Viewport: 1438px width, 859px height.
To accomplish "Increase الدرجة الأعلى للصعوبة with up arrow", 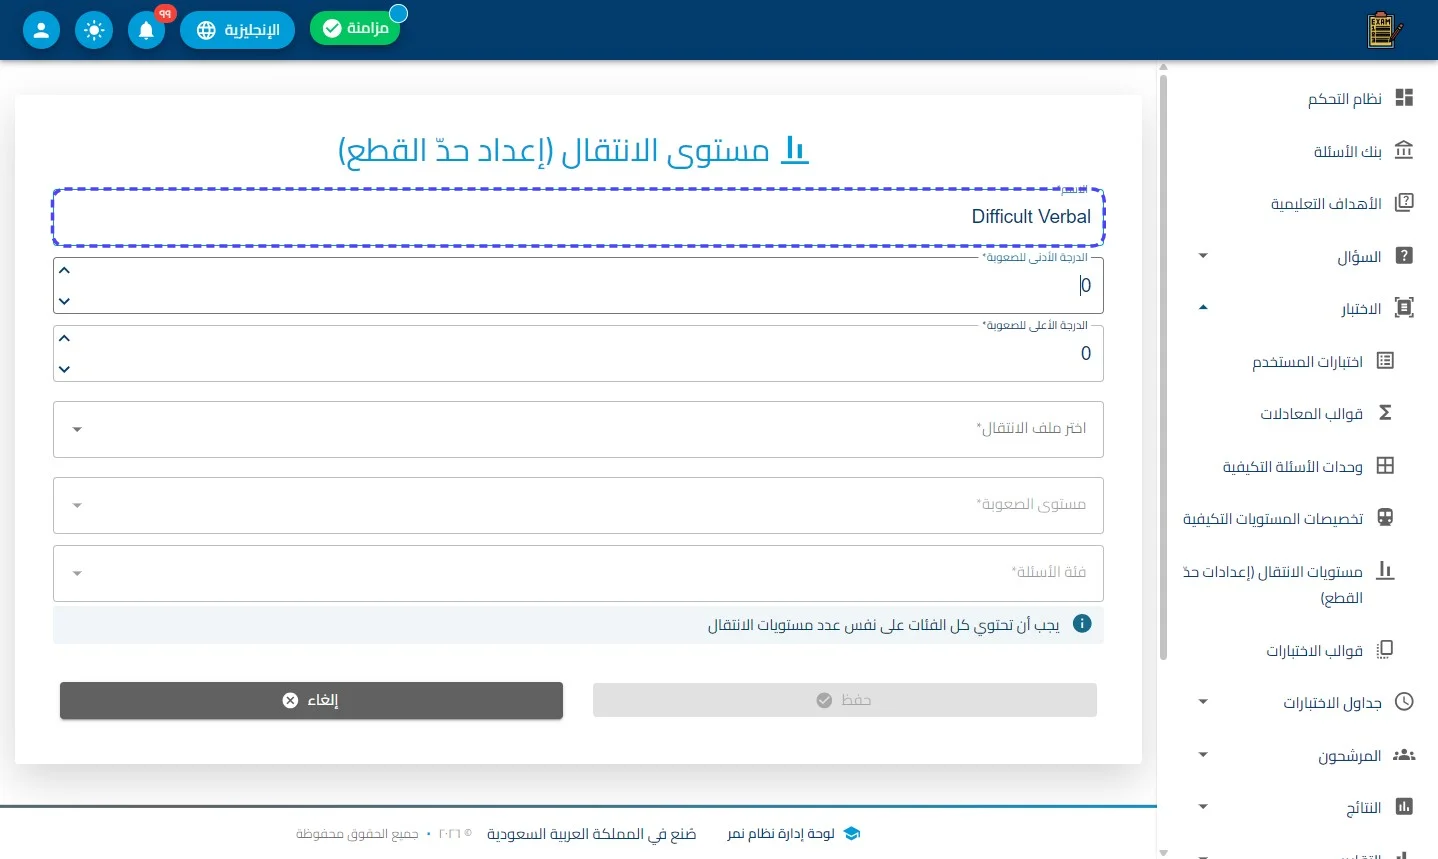I will (64, 338).
